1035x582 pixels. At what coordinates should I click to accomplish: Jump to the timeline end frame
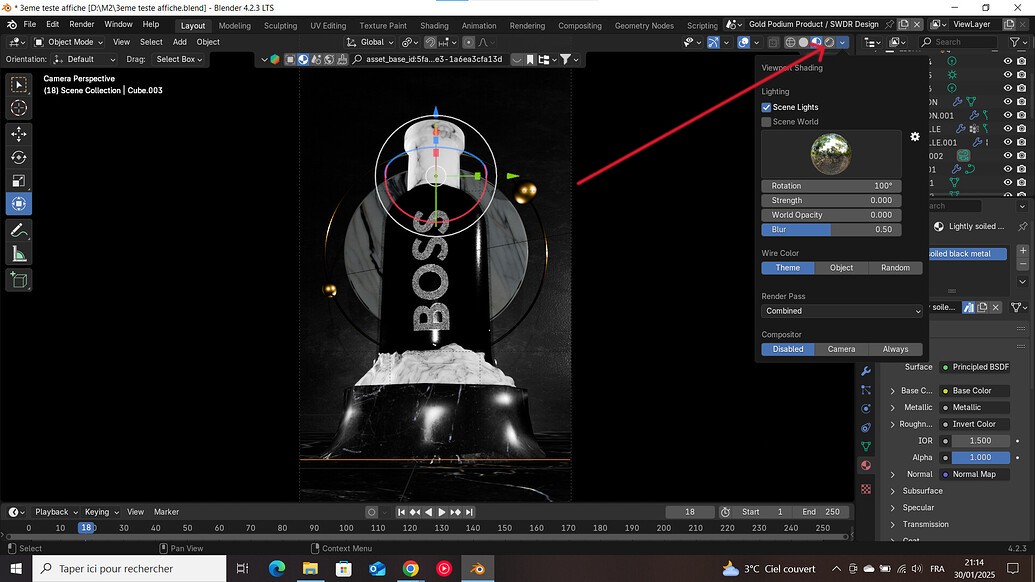click(x=469, y=512)
